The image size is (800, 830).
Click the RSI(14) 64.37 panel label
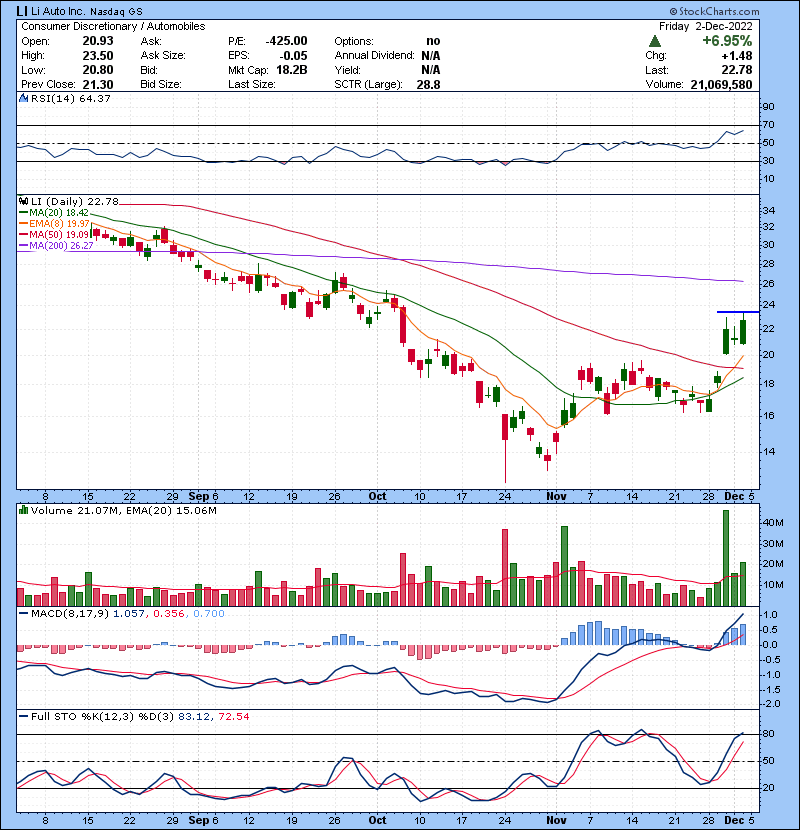(70, 98)
